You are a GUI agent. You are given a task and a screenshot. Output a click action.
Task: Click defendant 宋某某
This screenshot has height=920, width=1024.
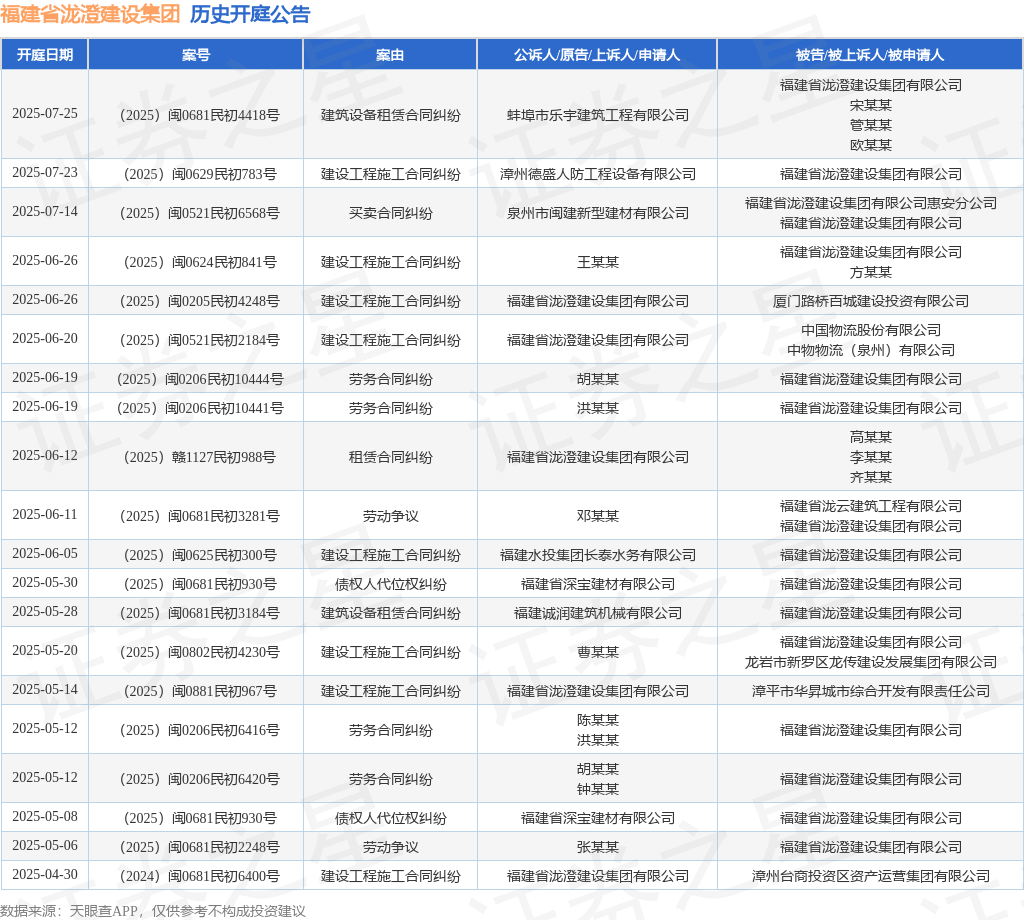click(871, 105)
